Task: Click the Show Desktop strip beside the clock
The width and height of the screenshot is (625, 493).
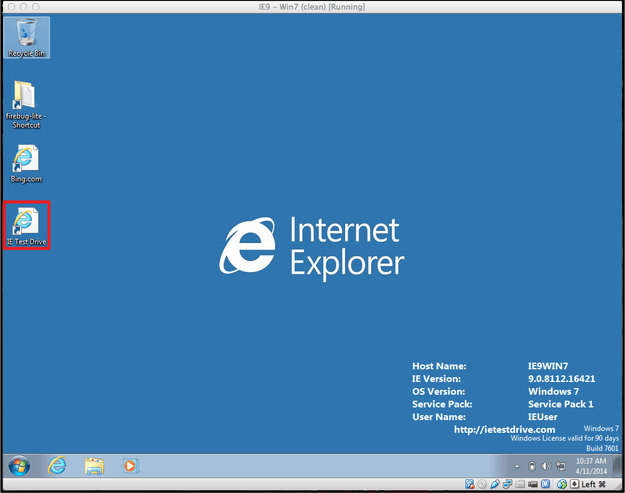Action: click(617, 466)
